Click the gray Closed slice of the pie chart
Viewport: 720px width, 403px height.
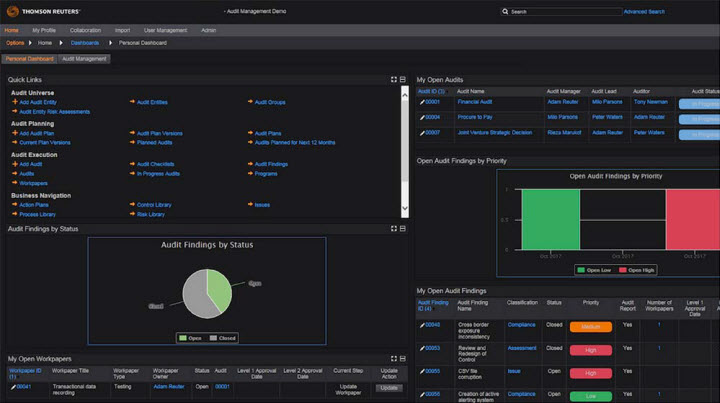(195, 295)
